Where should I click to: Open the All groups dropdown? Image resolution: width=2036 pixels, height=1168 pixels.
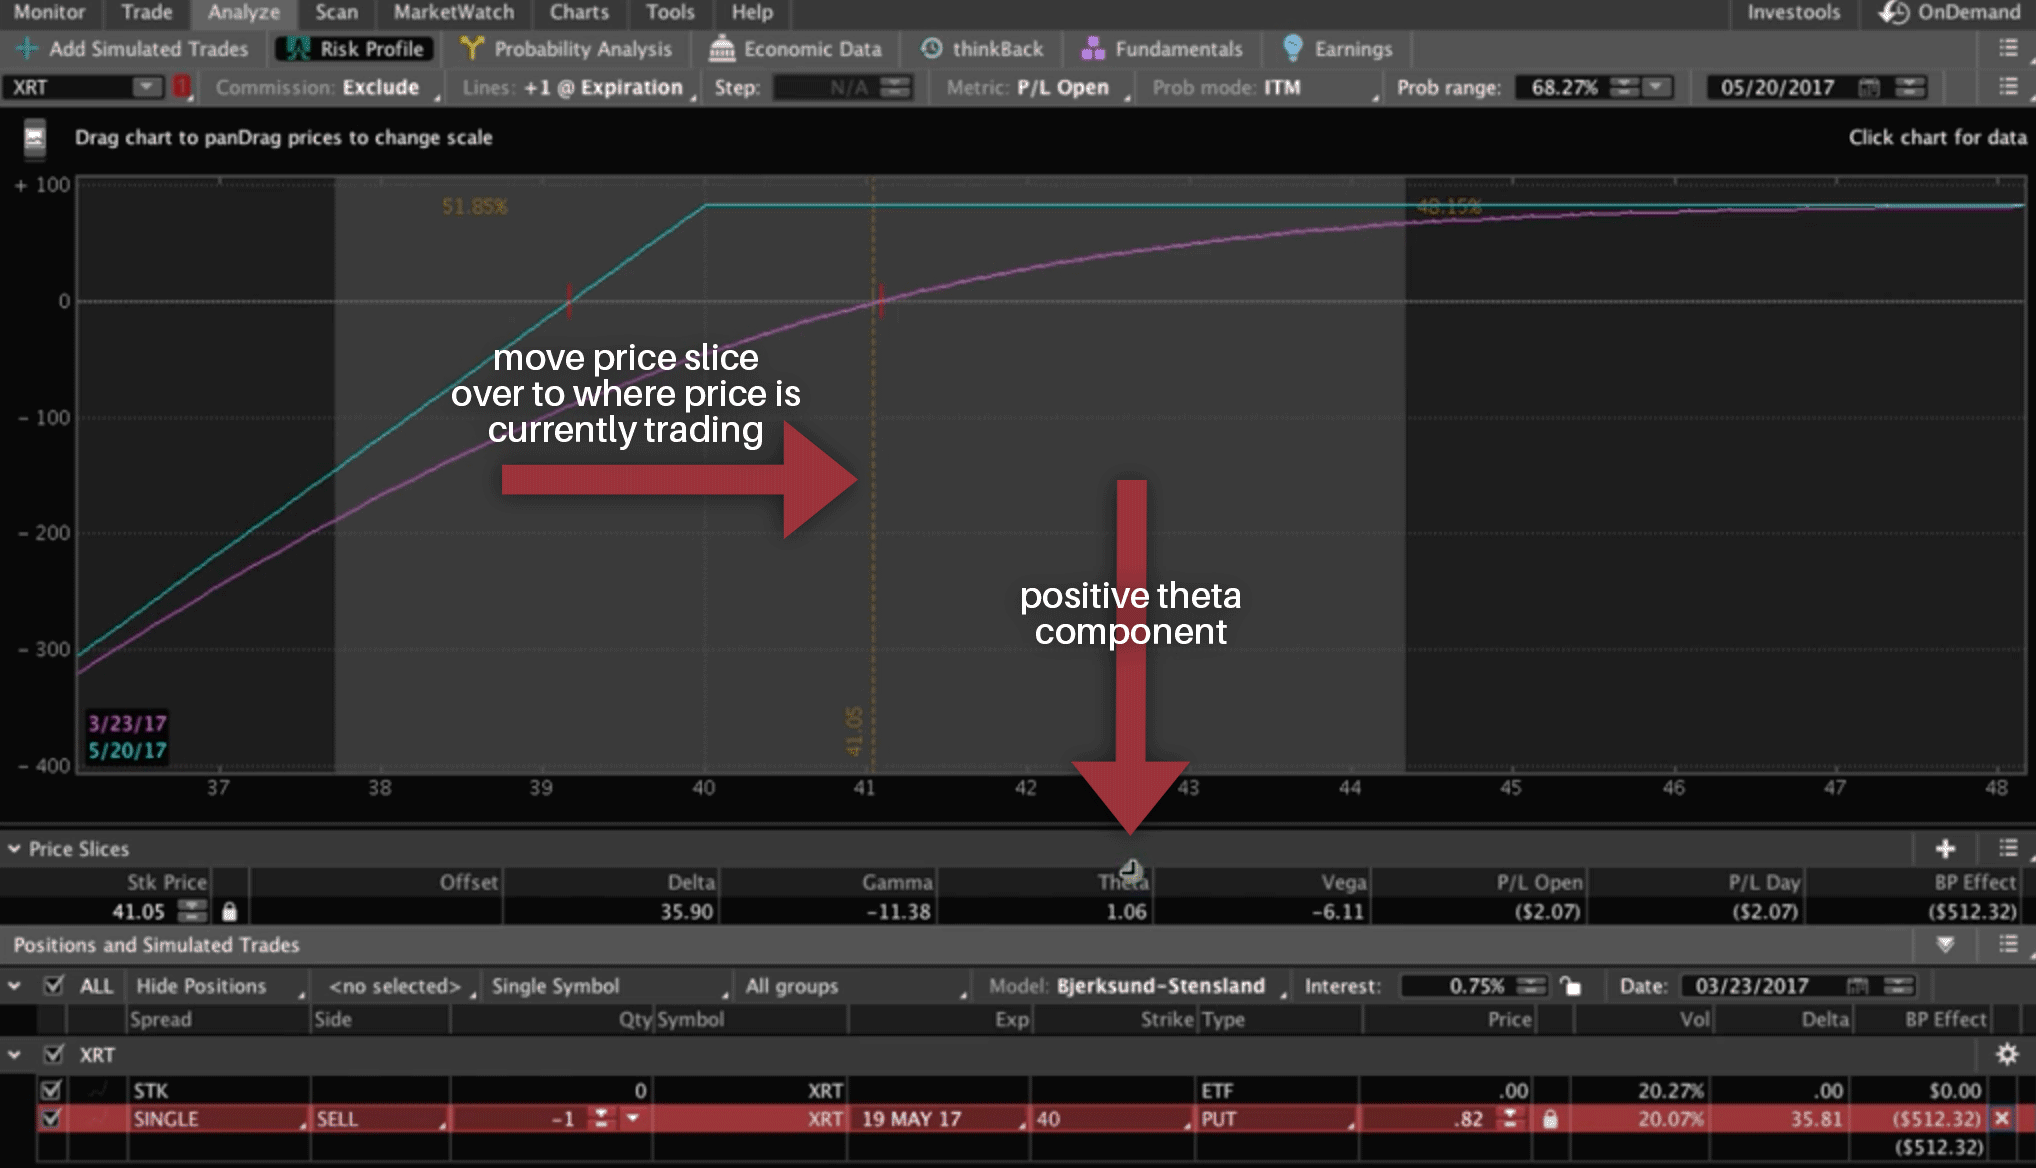[854, 986]
